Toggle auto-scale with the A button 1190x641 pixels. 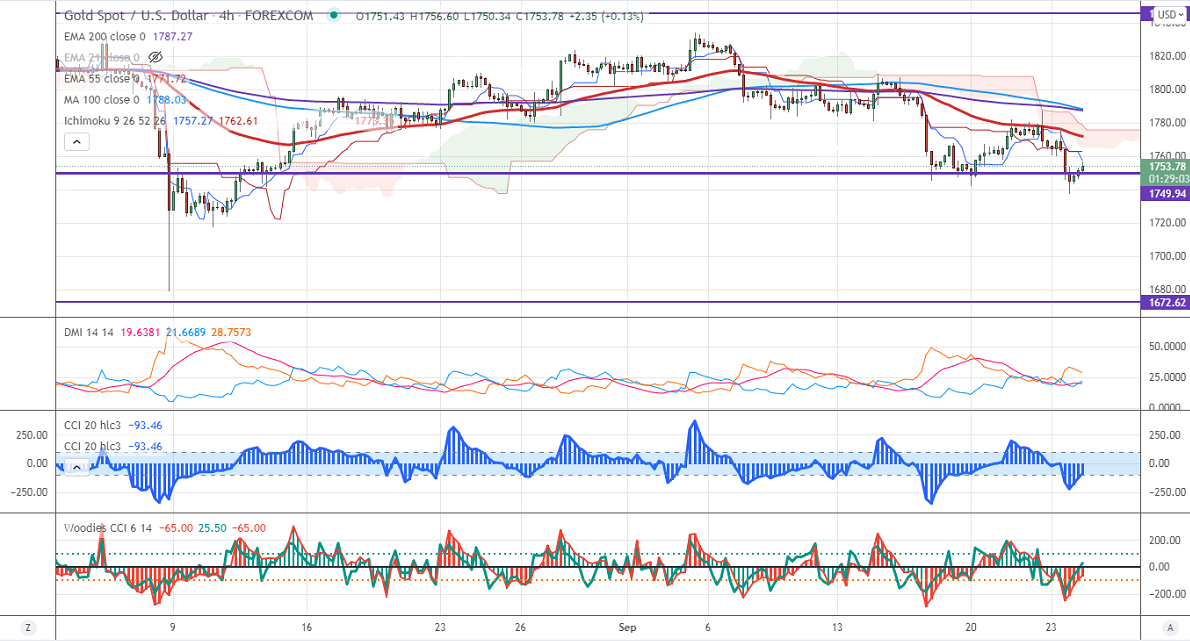[1164, 628]
